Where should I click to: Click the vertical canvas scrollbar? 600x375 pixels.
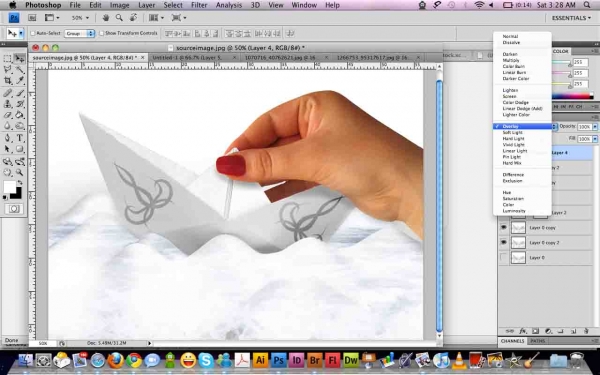pos(439,205)
